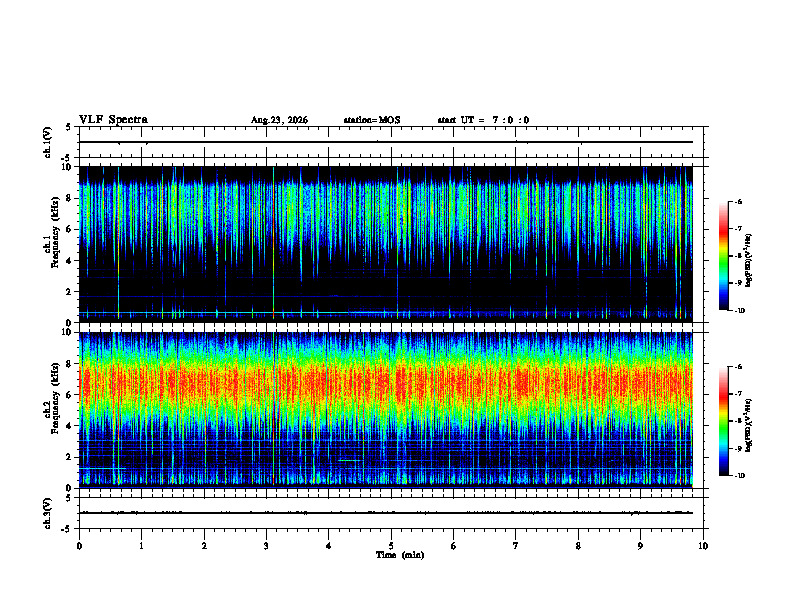Click time-axis tick label "2"
This screenshot has width=792, height=612.
pyautogui.click(x=204, y=546)
